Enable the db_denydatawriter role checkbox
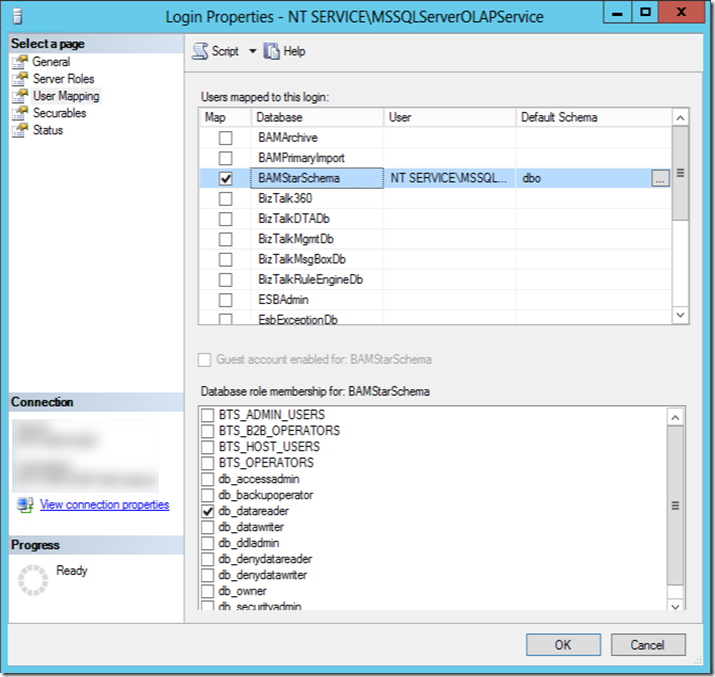Viewport: 715px width, 677px height. point(207,575)
